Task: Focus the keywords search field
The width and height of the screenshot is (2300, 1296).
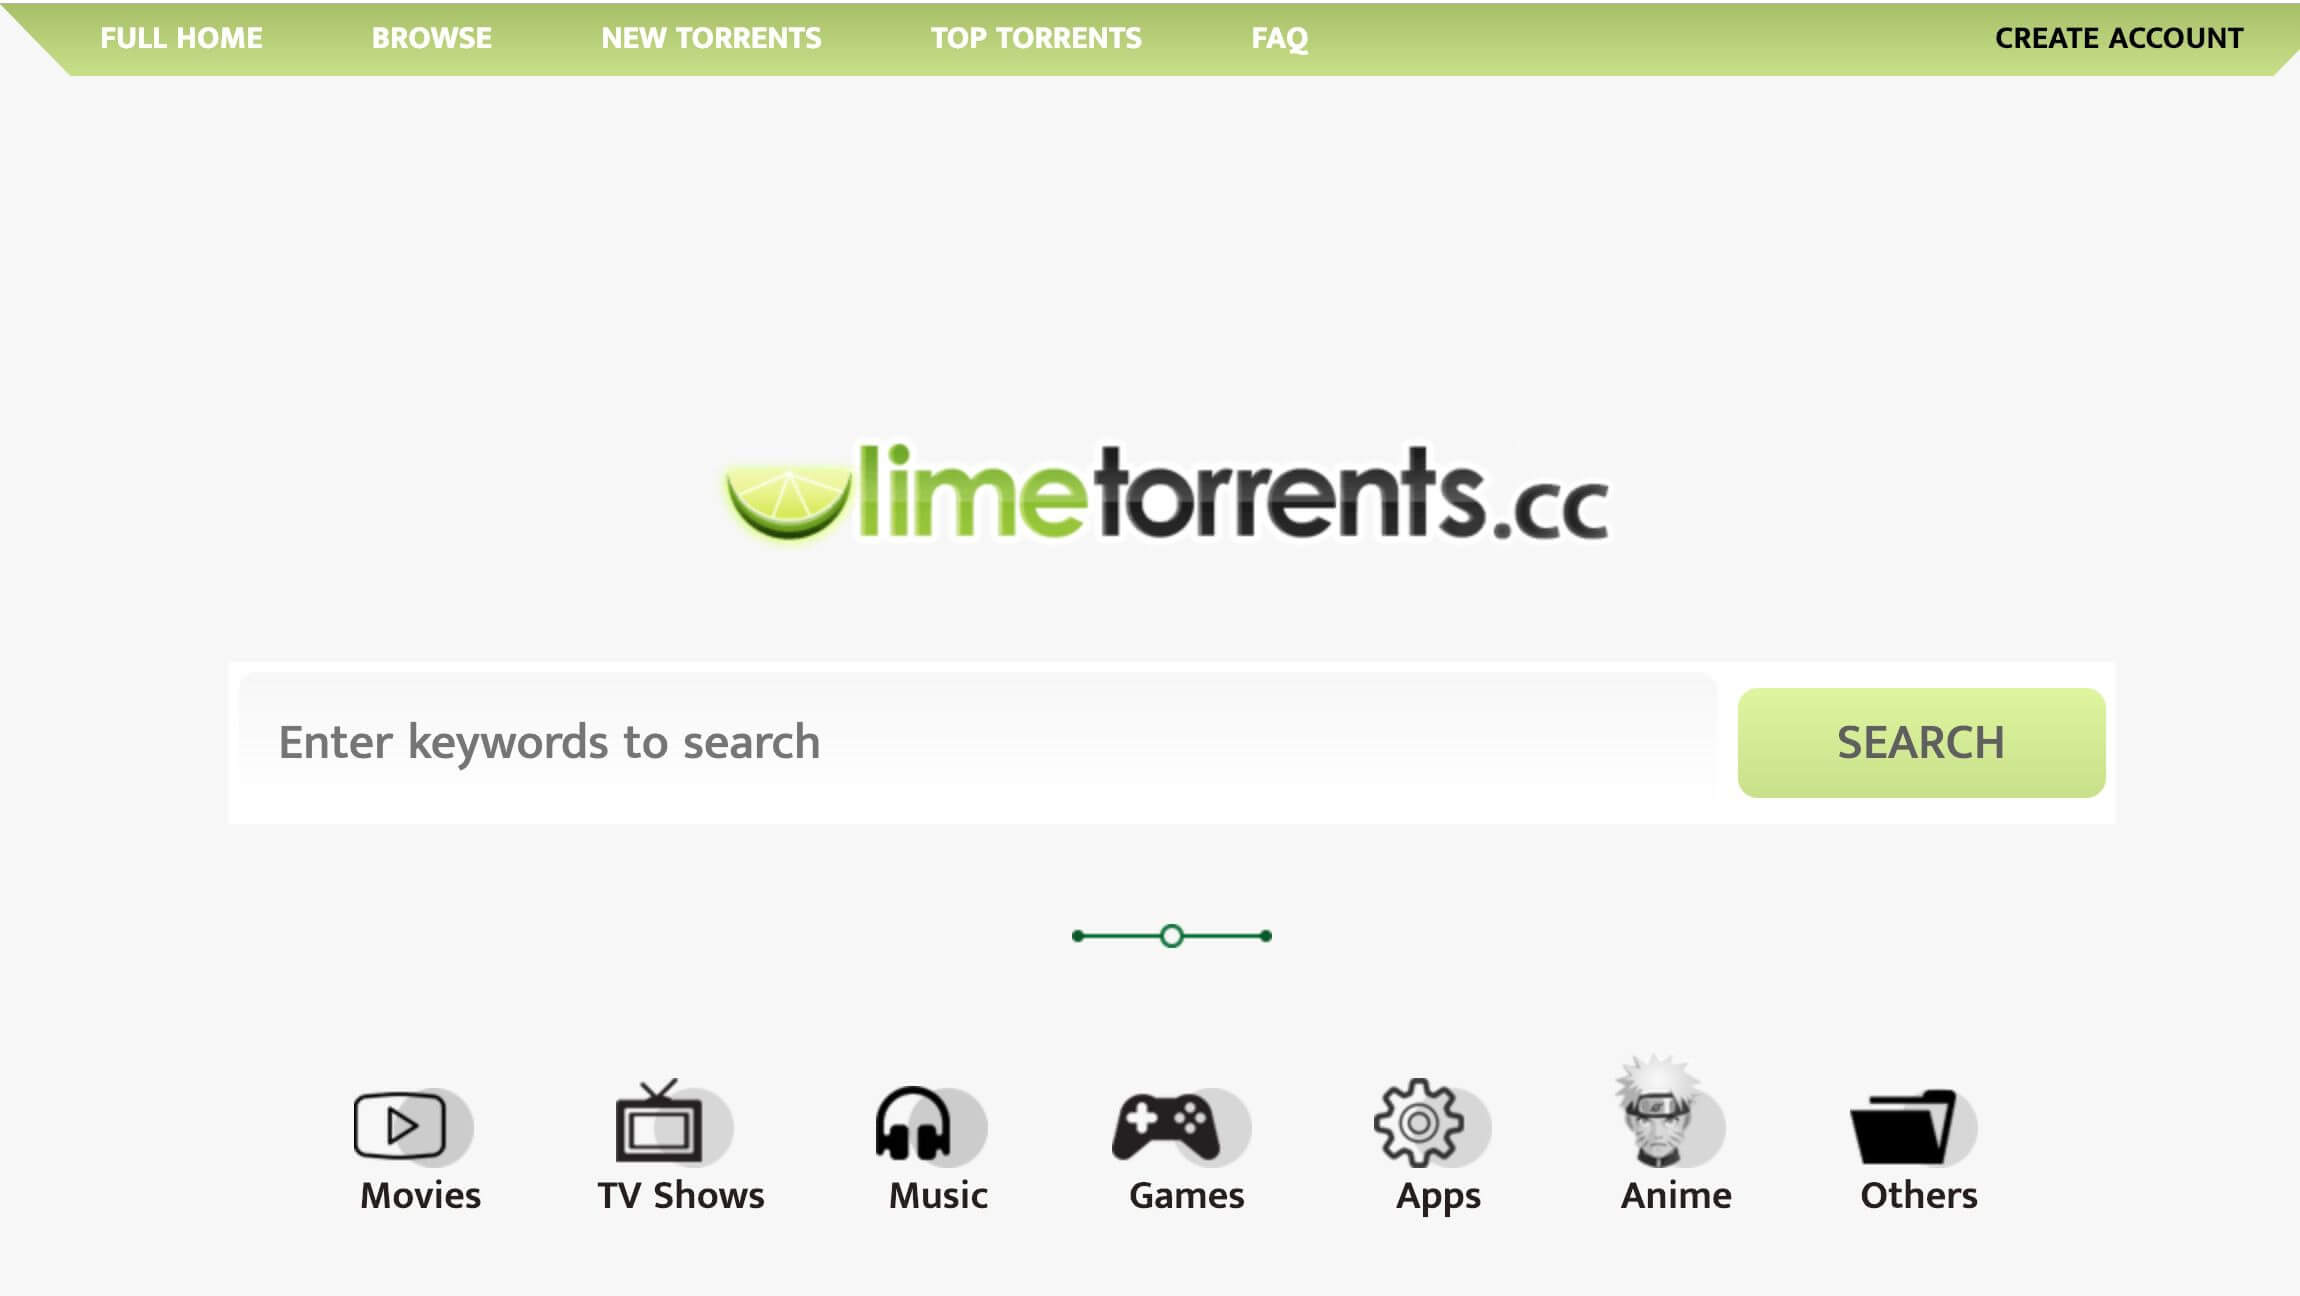Action: pyautogui.click(x=977, y=742)
